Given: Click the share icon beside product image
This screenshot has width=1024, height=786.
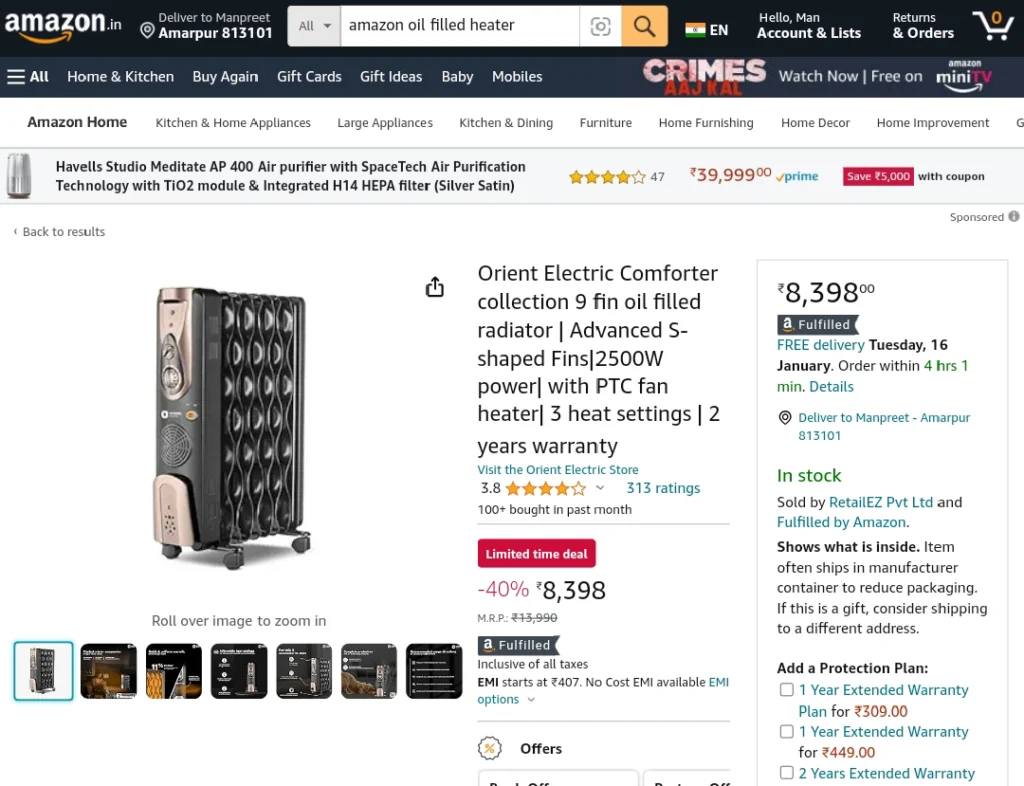Looking at the screenshot, I should click(435, 287).
